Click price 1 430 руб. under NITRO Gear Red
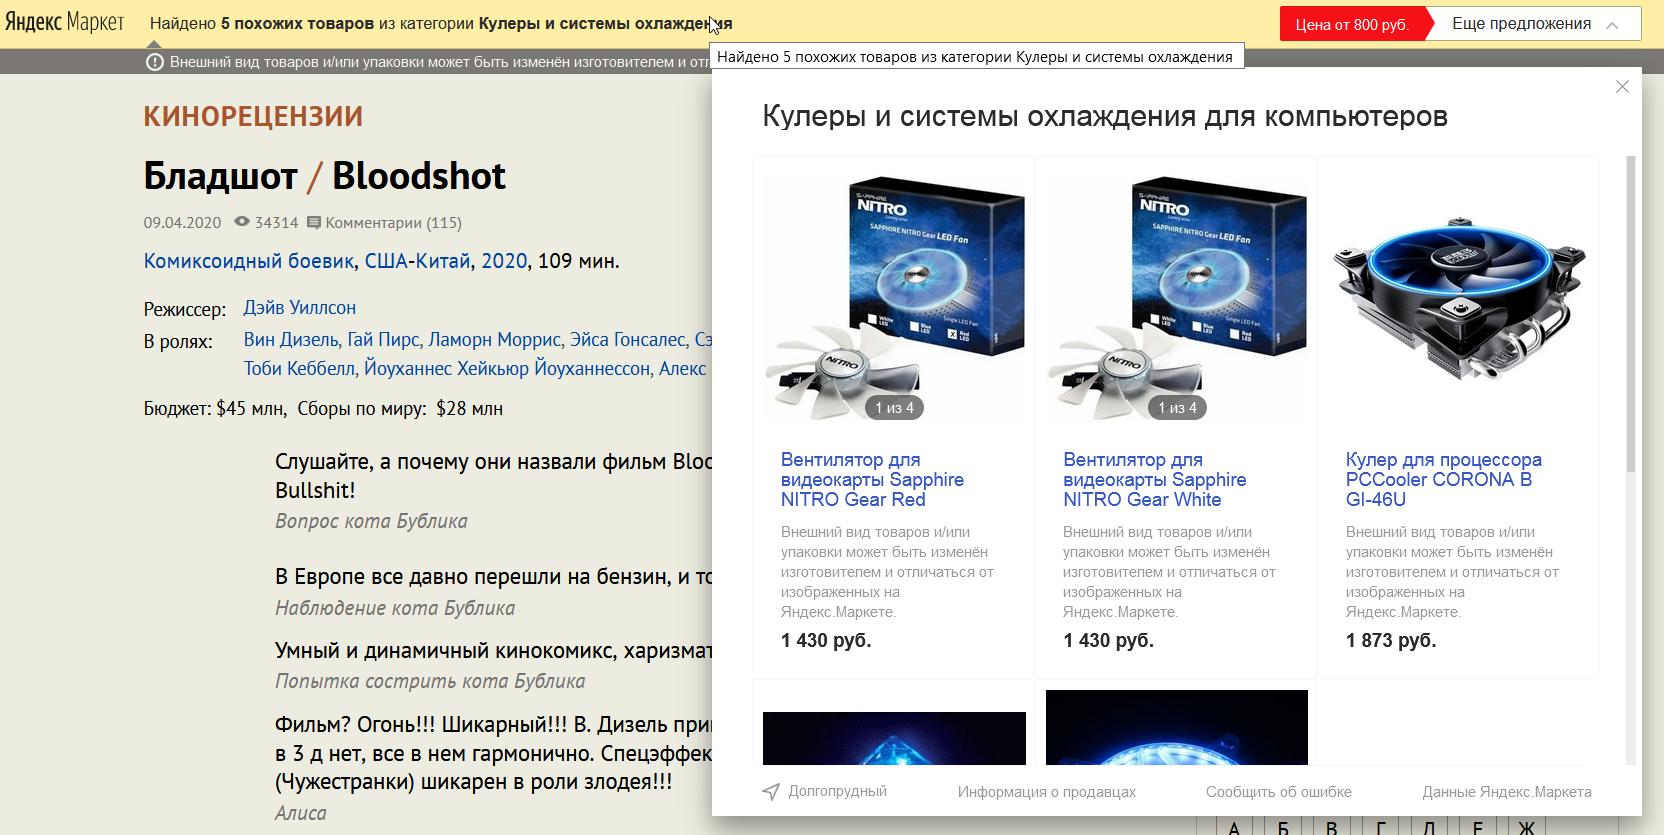Viewport: 1664px width, 835px height. pos(826,641)
